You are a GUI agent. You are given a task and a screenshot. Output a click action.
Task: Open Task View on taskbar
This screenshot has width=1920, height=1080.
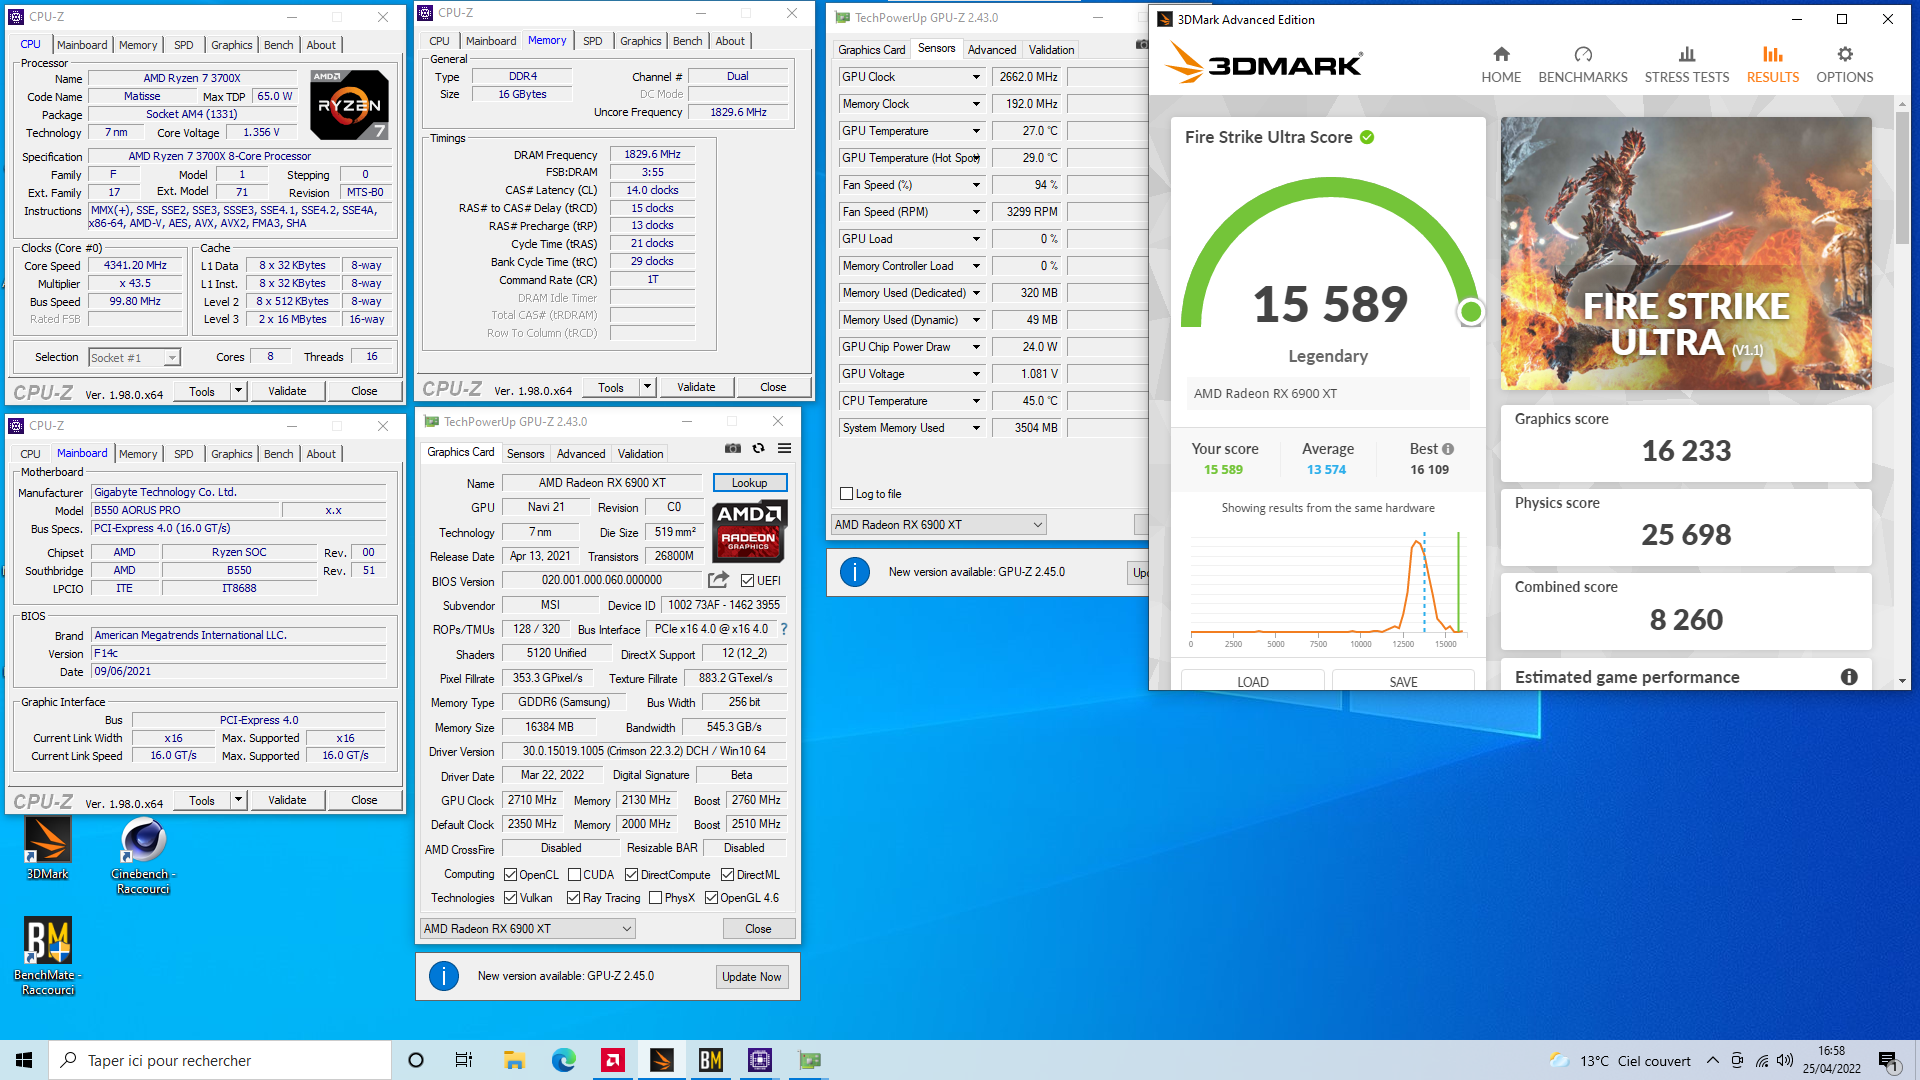464,1060
